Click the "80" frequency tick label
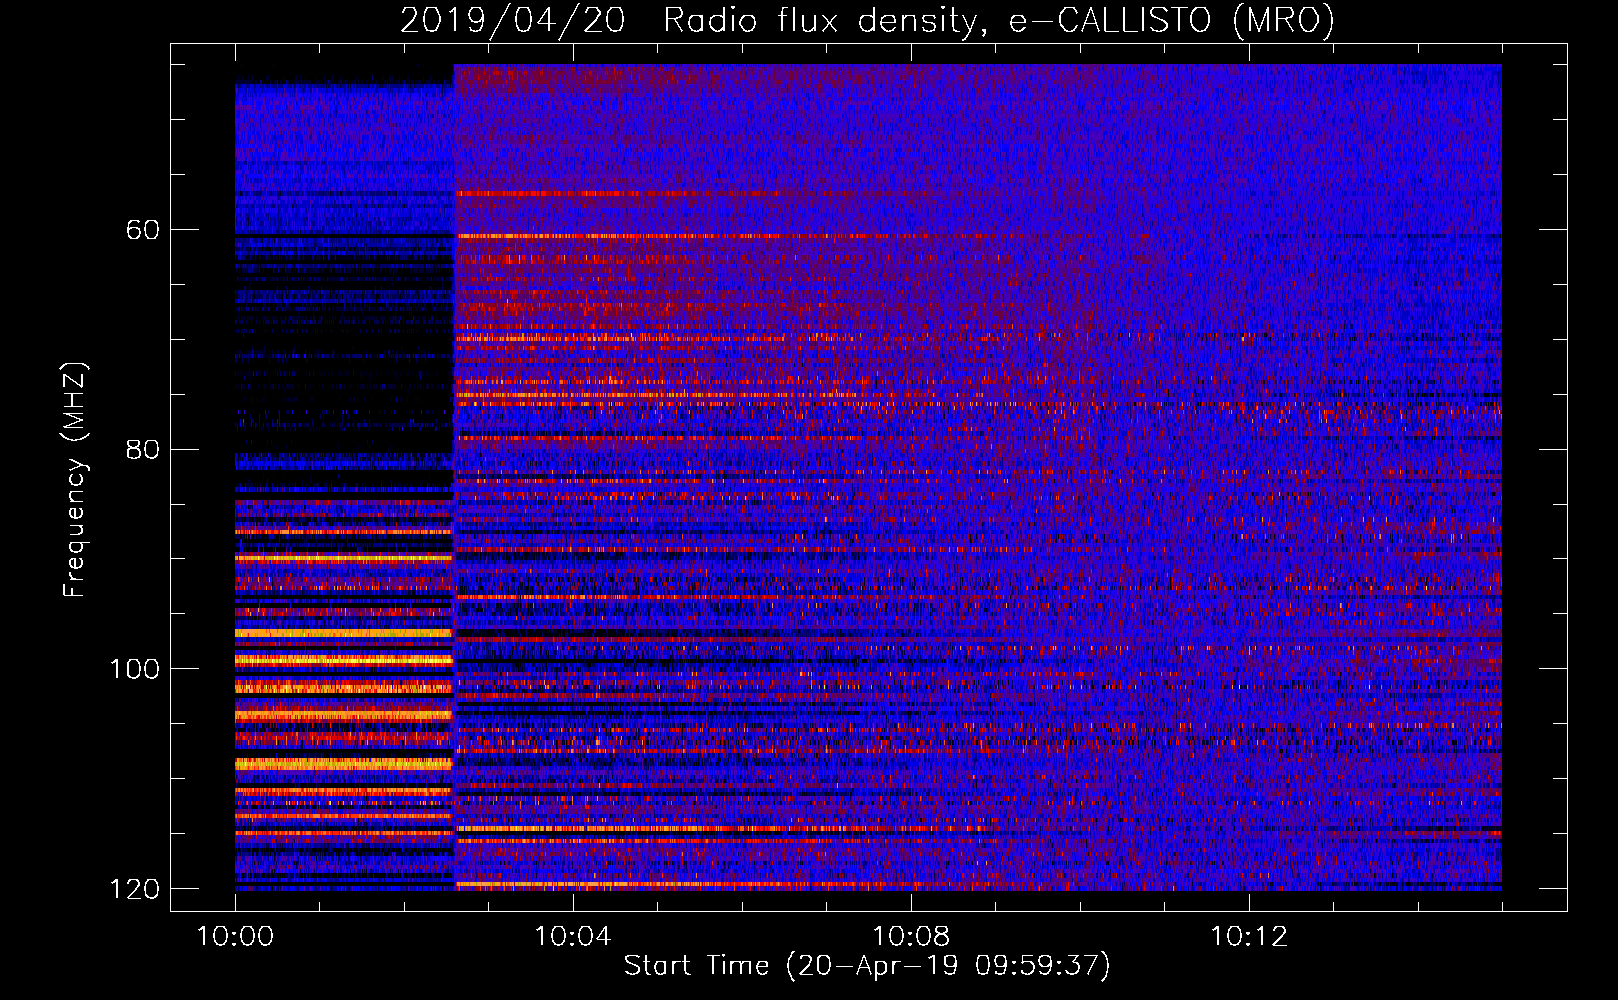Image resolution: width=1618 pixels, height=1000 pixels. point(143,449)
